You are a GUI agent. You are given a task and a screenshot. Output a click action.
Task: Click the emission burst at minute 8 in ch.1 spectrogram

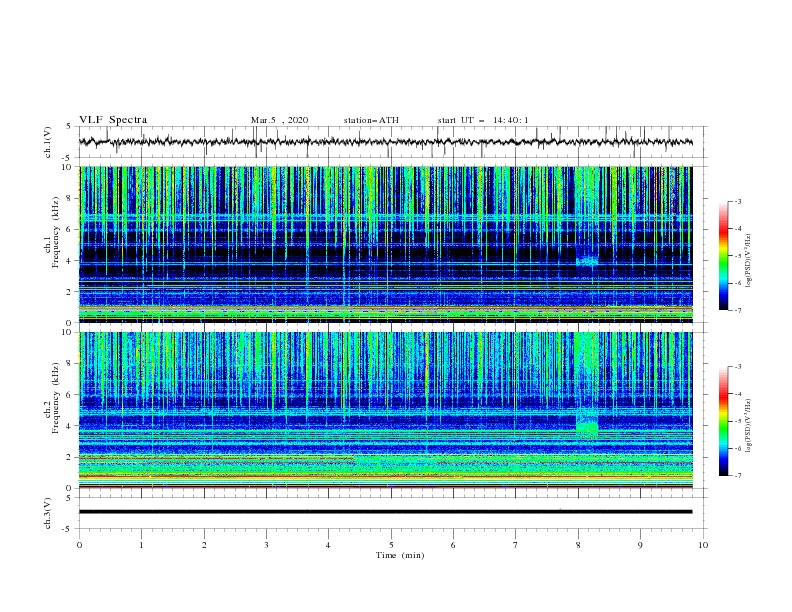[x=587, y=262]
